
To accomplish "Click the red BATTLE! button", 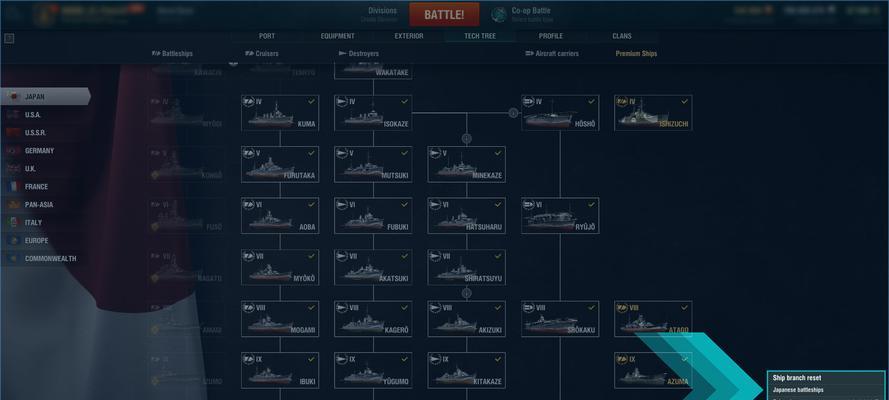I will [444, 15].
